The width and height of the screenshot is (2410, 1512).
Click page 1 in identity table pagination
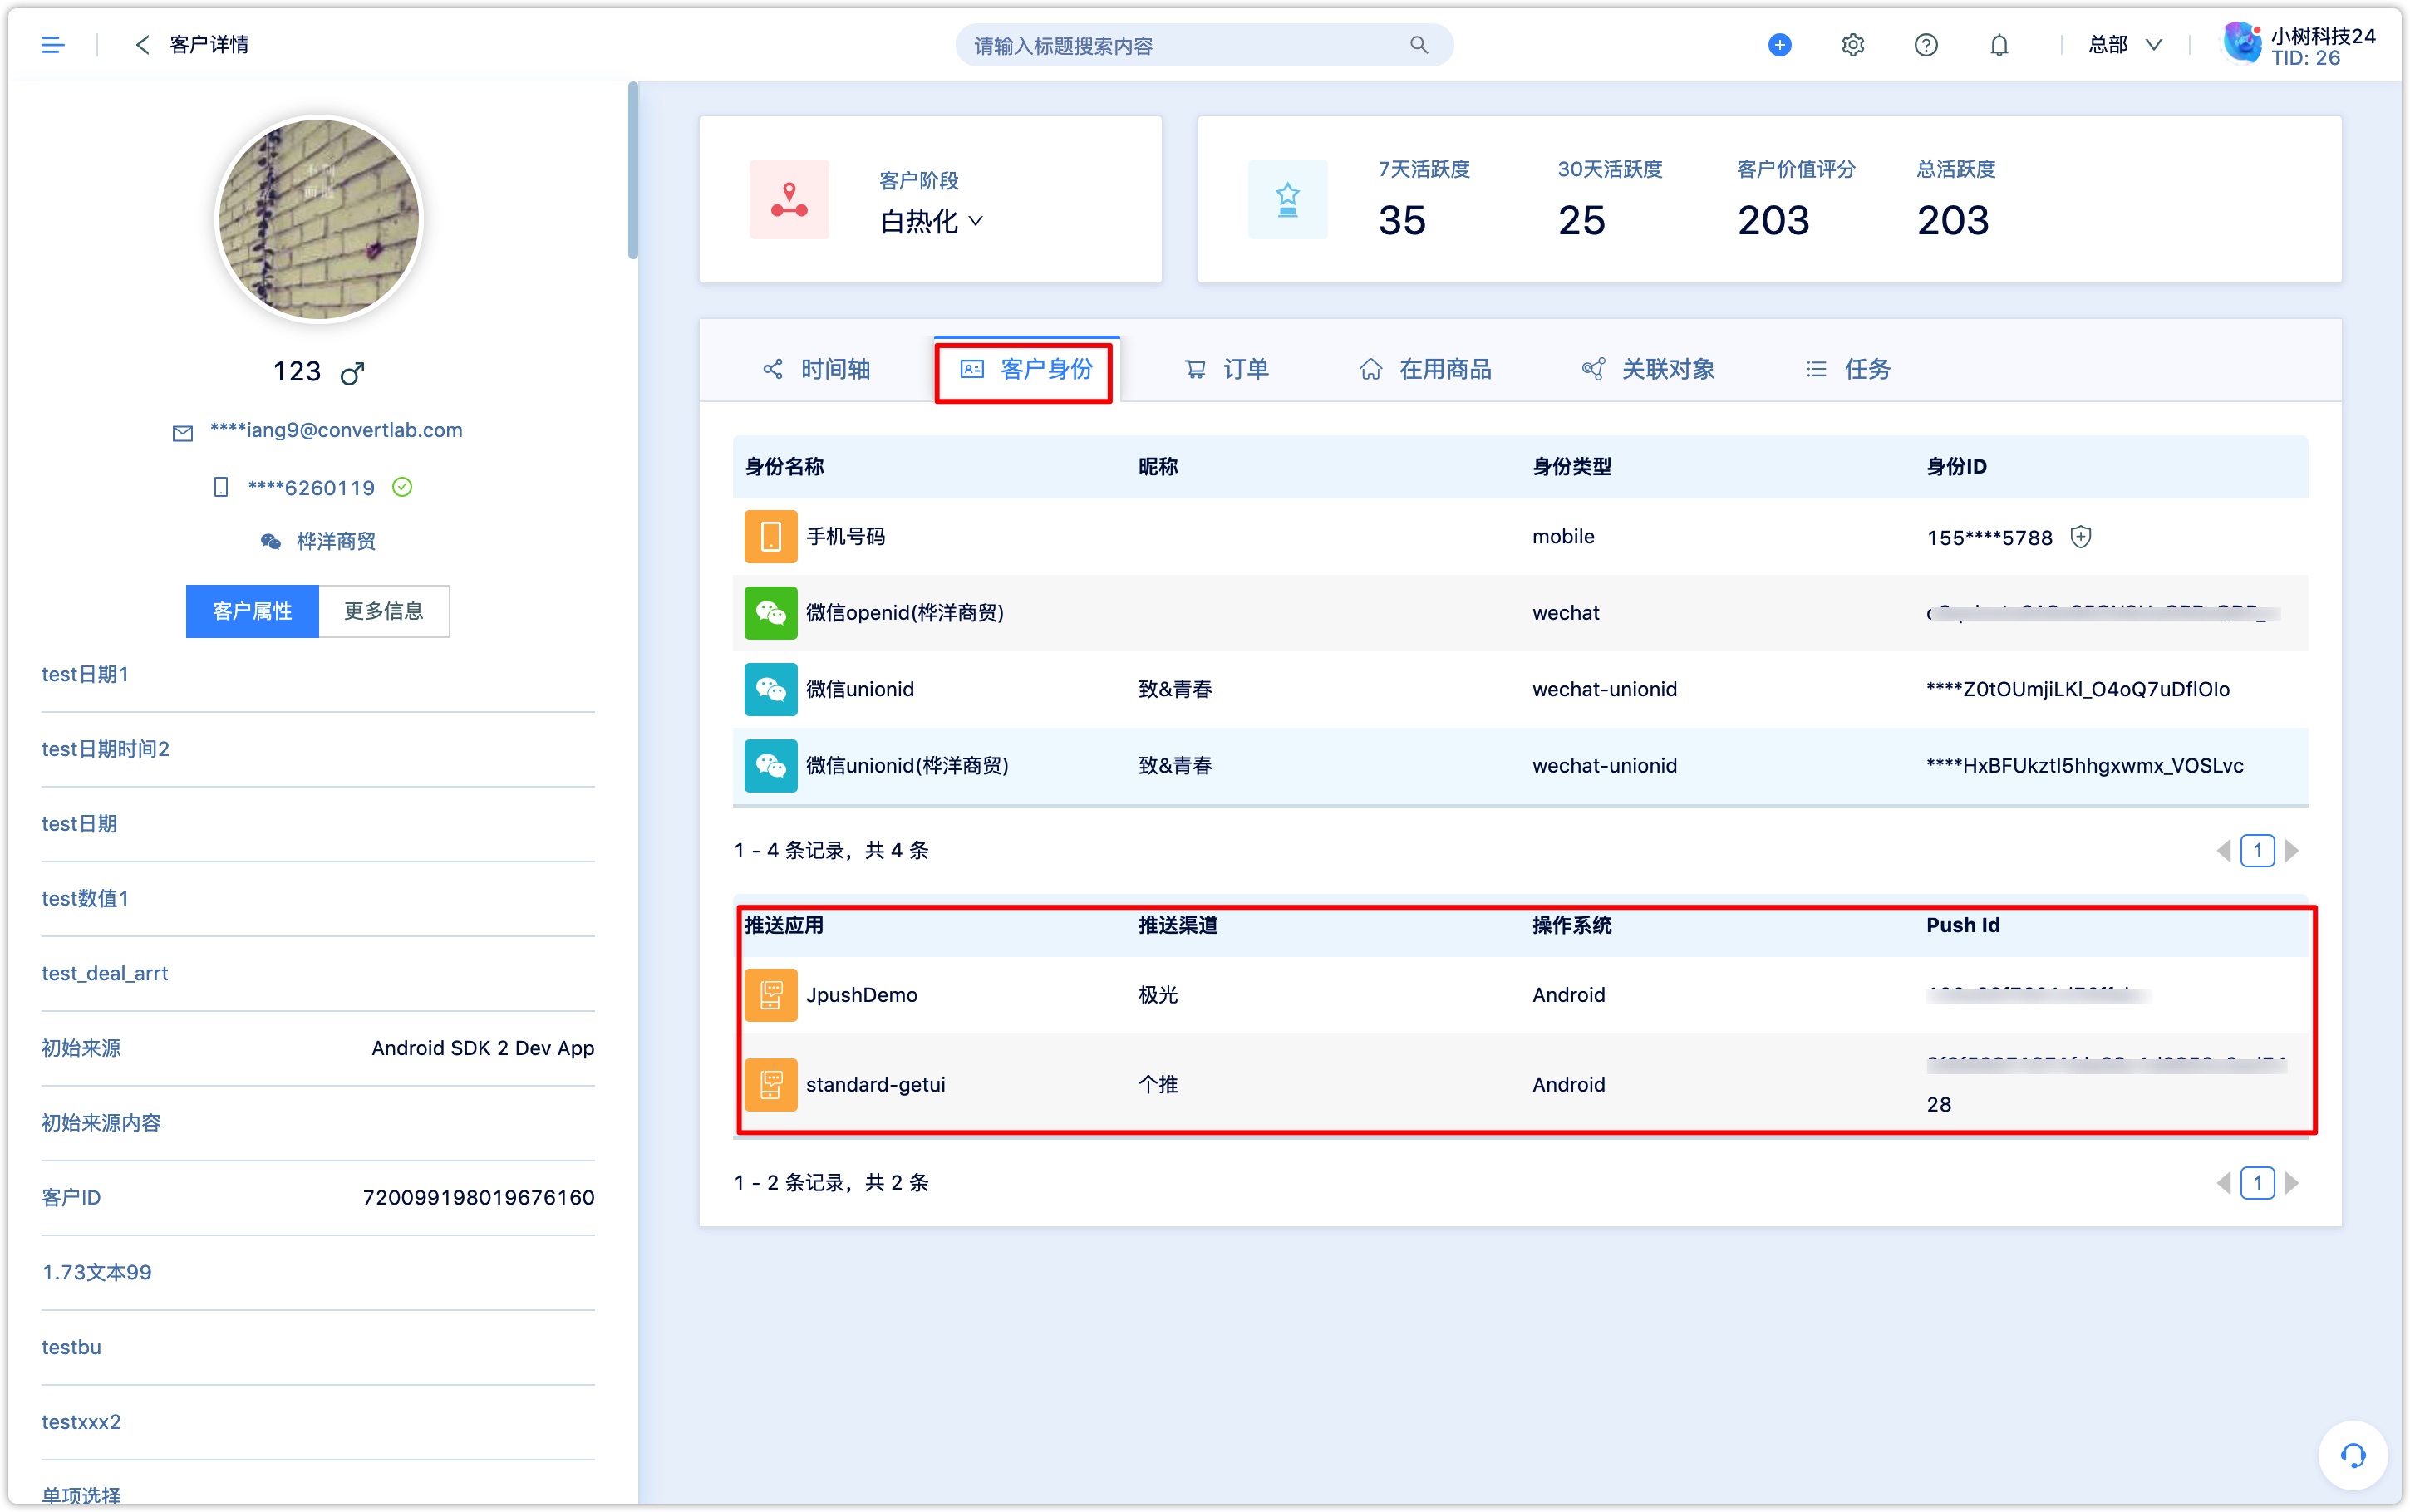pyautogui.click(x=2257, y=851)
